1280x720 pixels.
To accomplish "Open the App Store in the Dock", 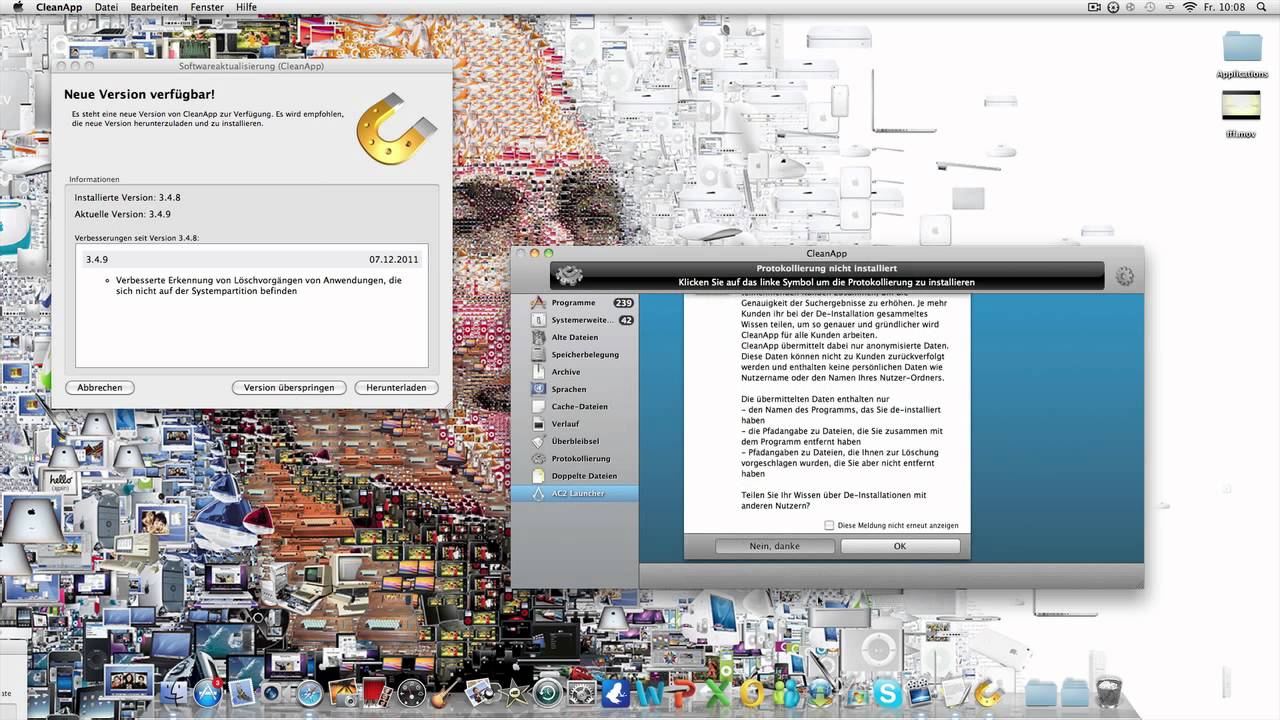I will [x=207, y=692].
